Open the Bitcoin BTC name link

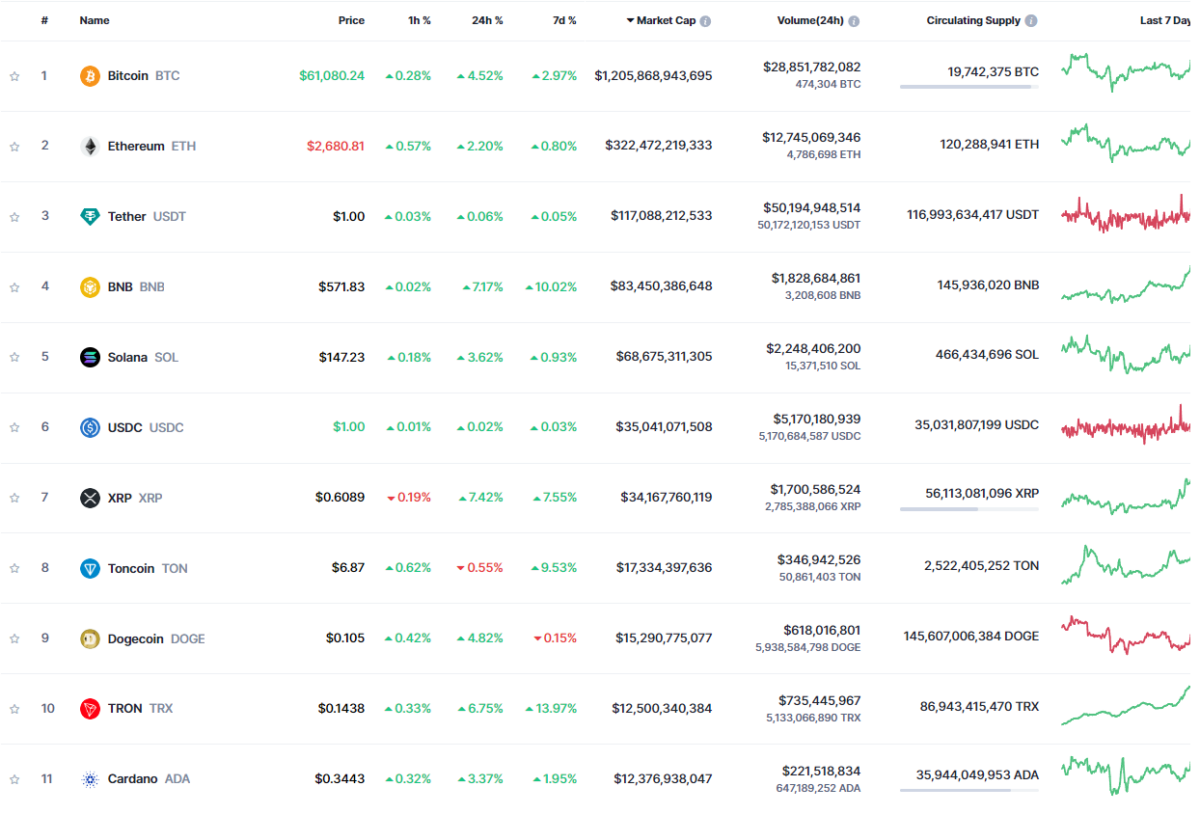tap(144, 76)
